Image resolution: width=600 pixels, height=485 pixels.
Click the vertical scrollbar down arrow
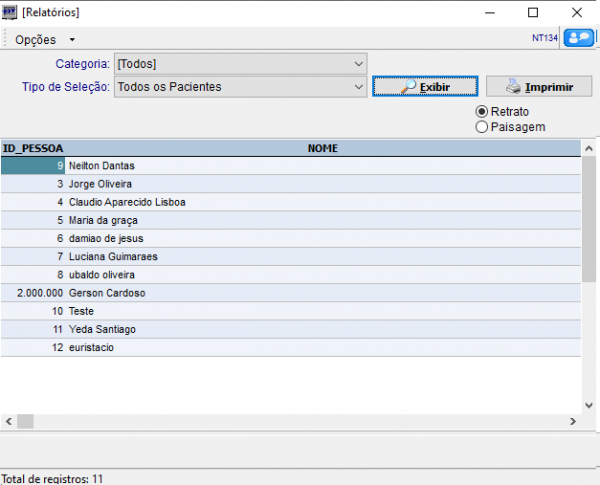point(589,405)
